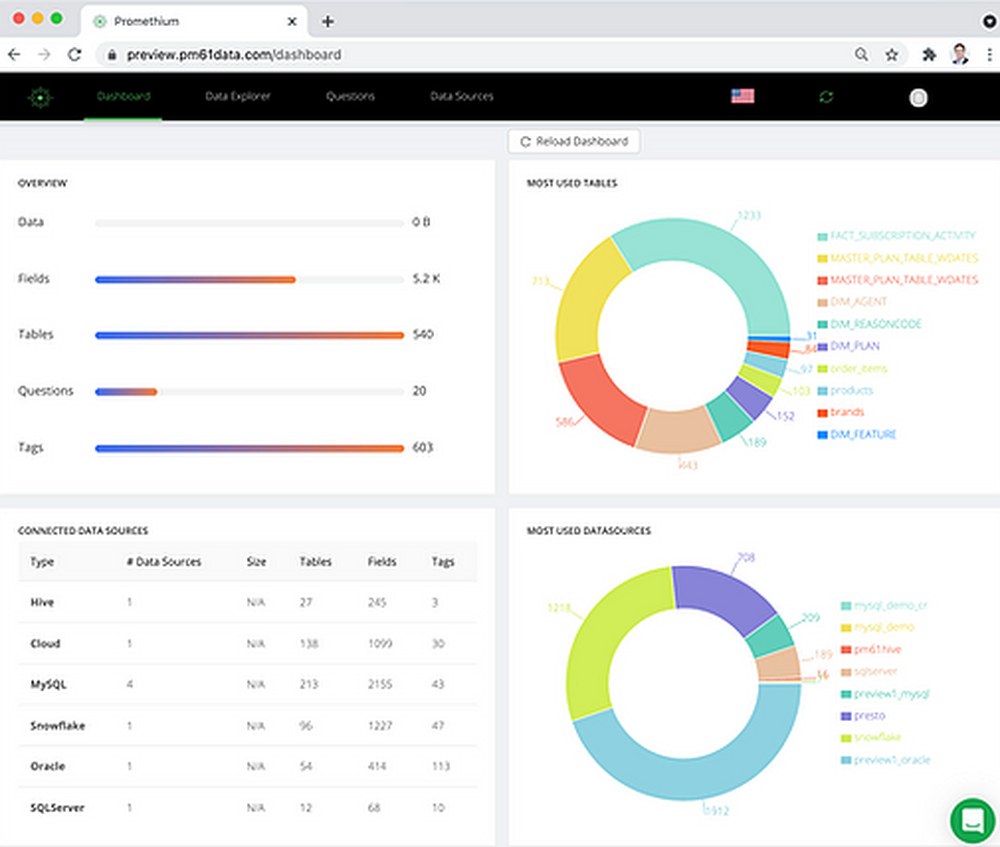Viewport: 1000px width, 847px height.
Task: Select the MySQL data source row
Action: [247, 684]
